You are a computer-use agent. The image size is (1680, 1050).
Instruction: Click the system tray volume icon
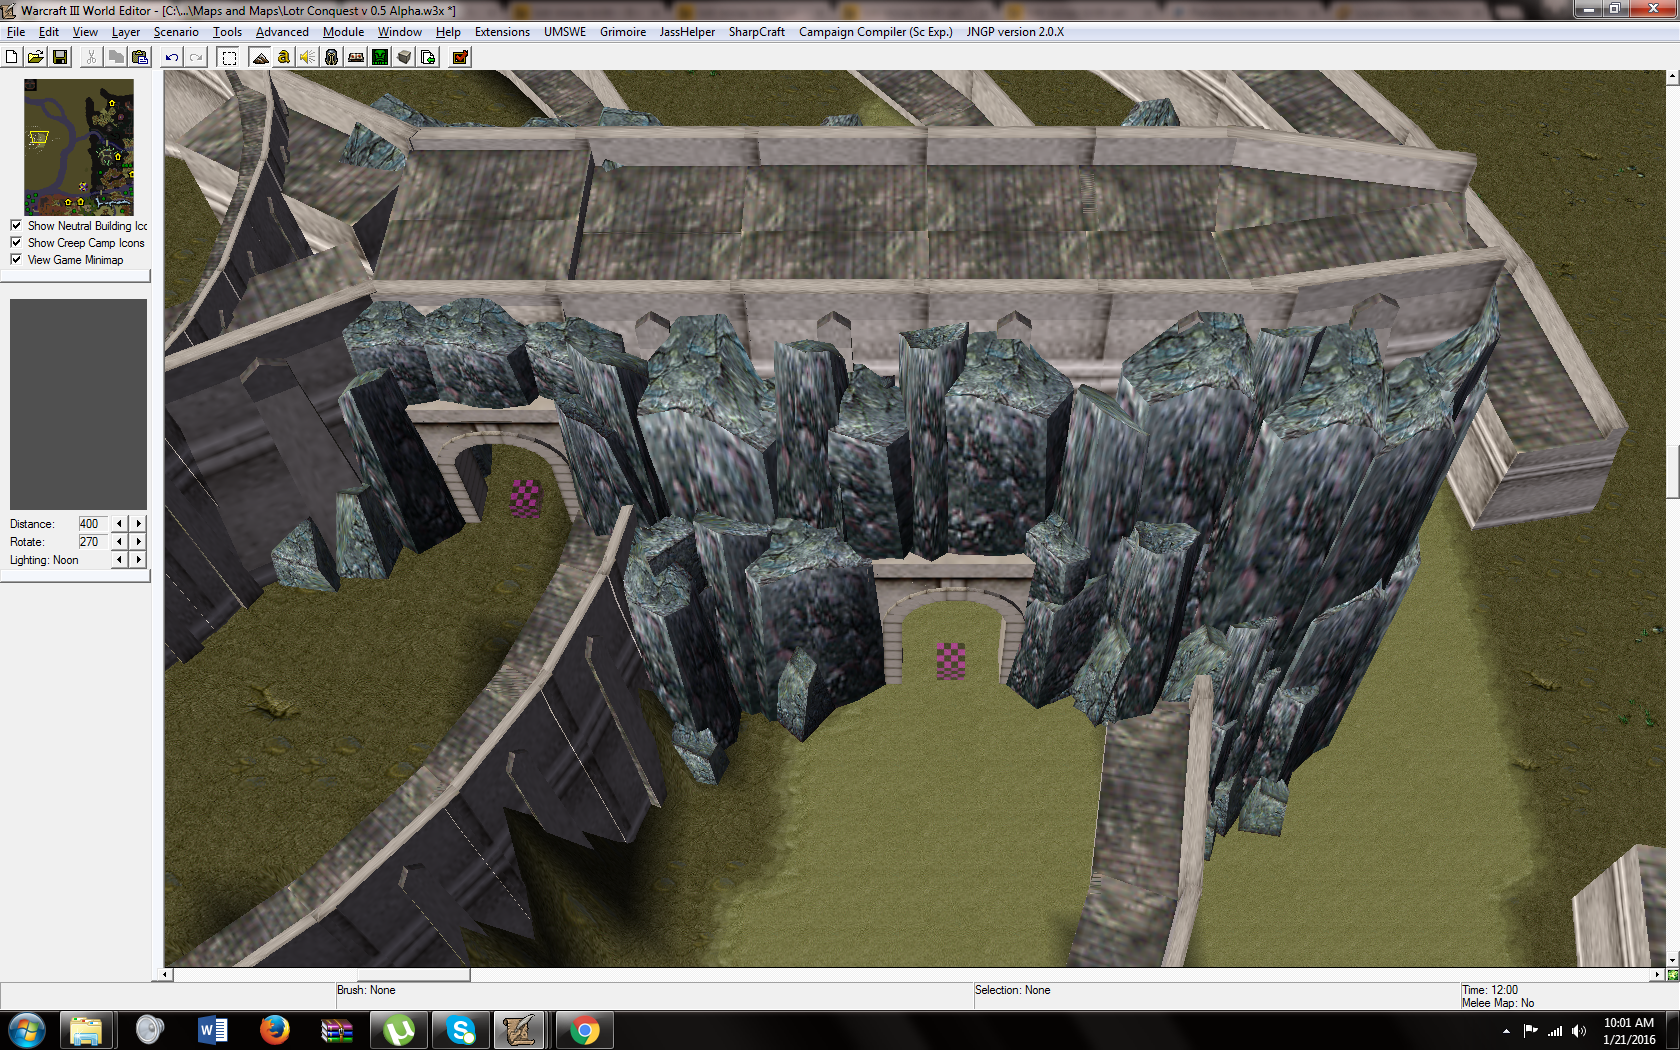click(x=1578, y=1031)
